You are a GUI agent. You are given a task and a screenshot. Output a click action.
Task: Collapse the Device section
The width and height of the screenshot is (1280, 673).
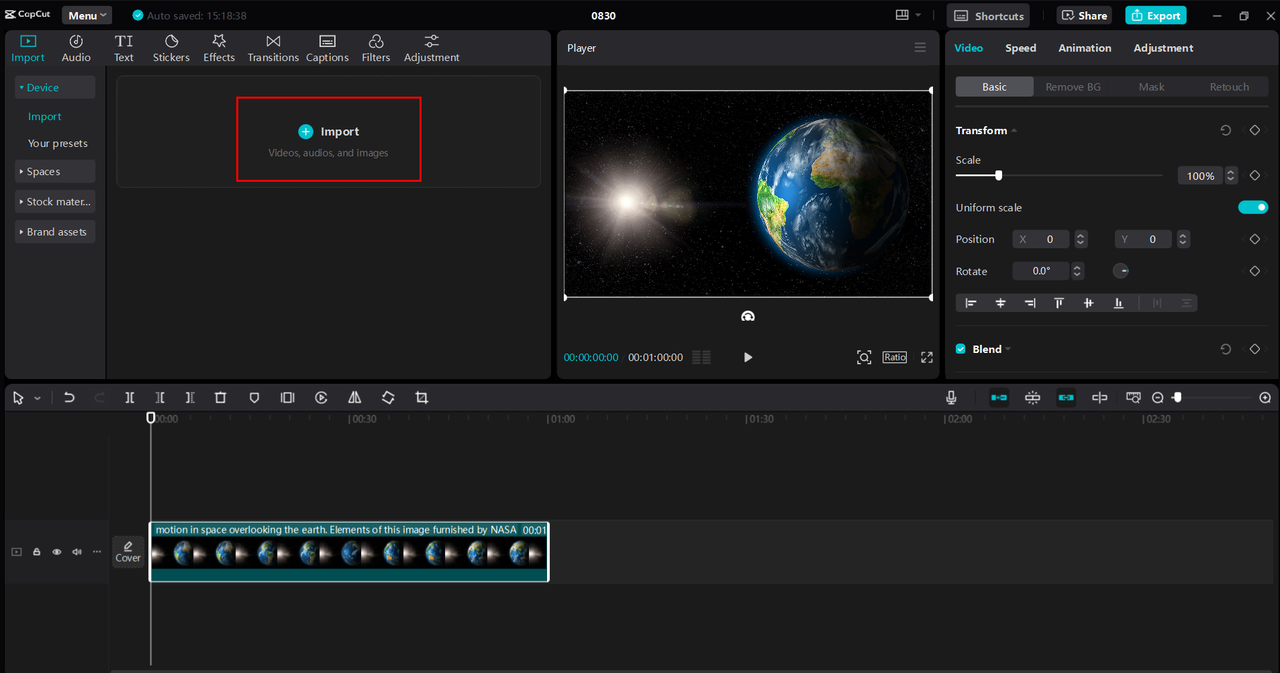click(55, 87)
